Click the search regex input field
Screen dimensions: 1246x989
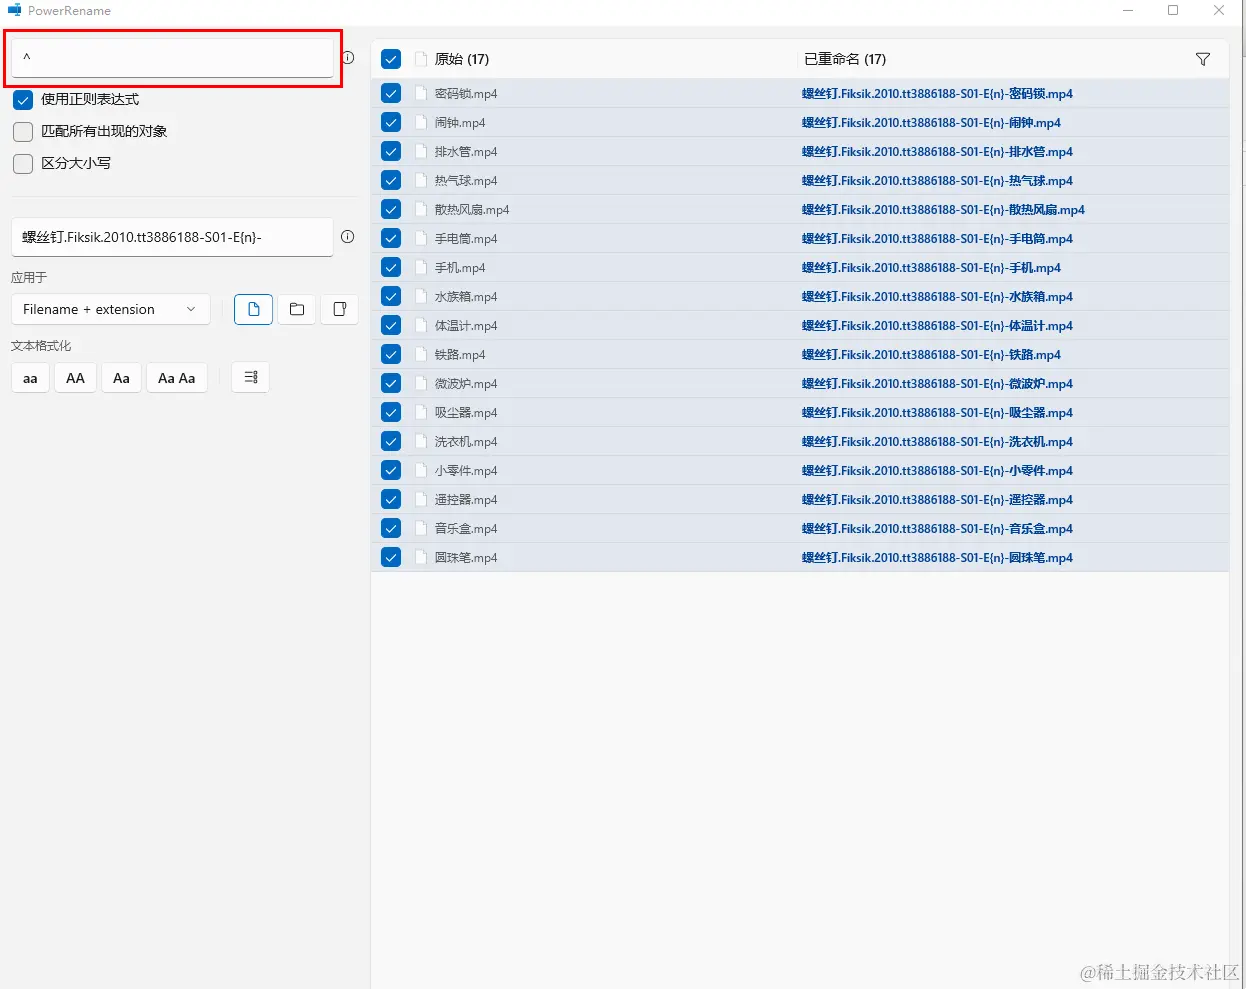pyautogui.click(x=172, y=58)
